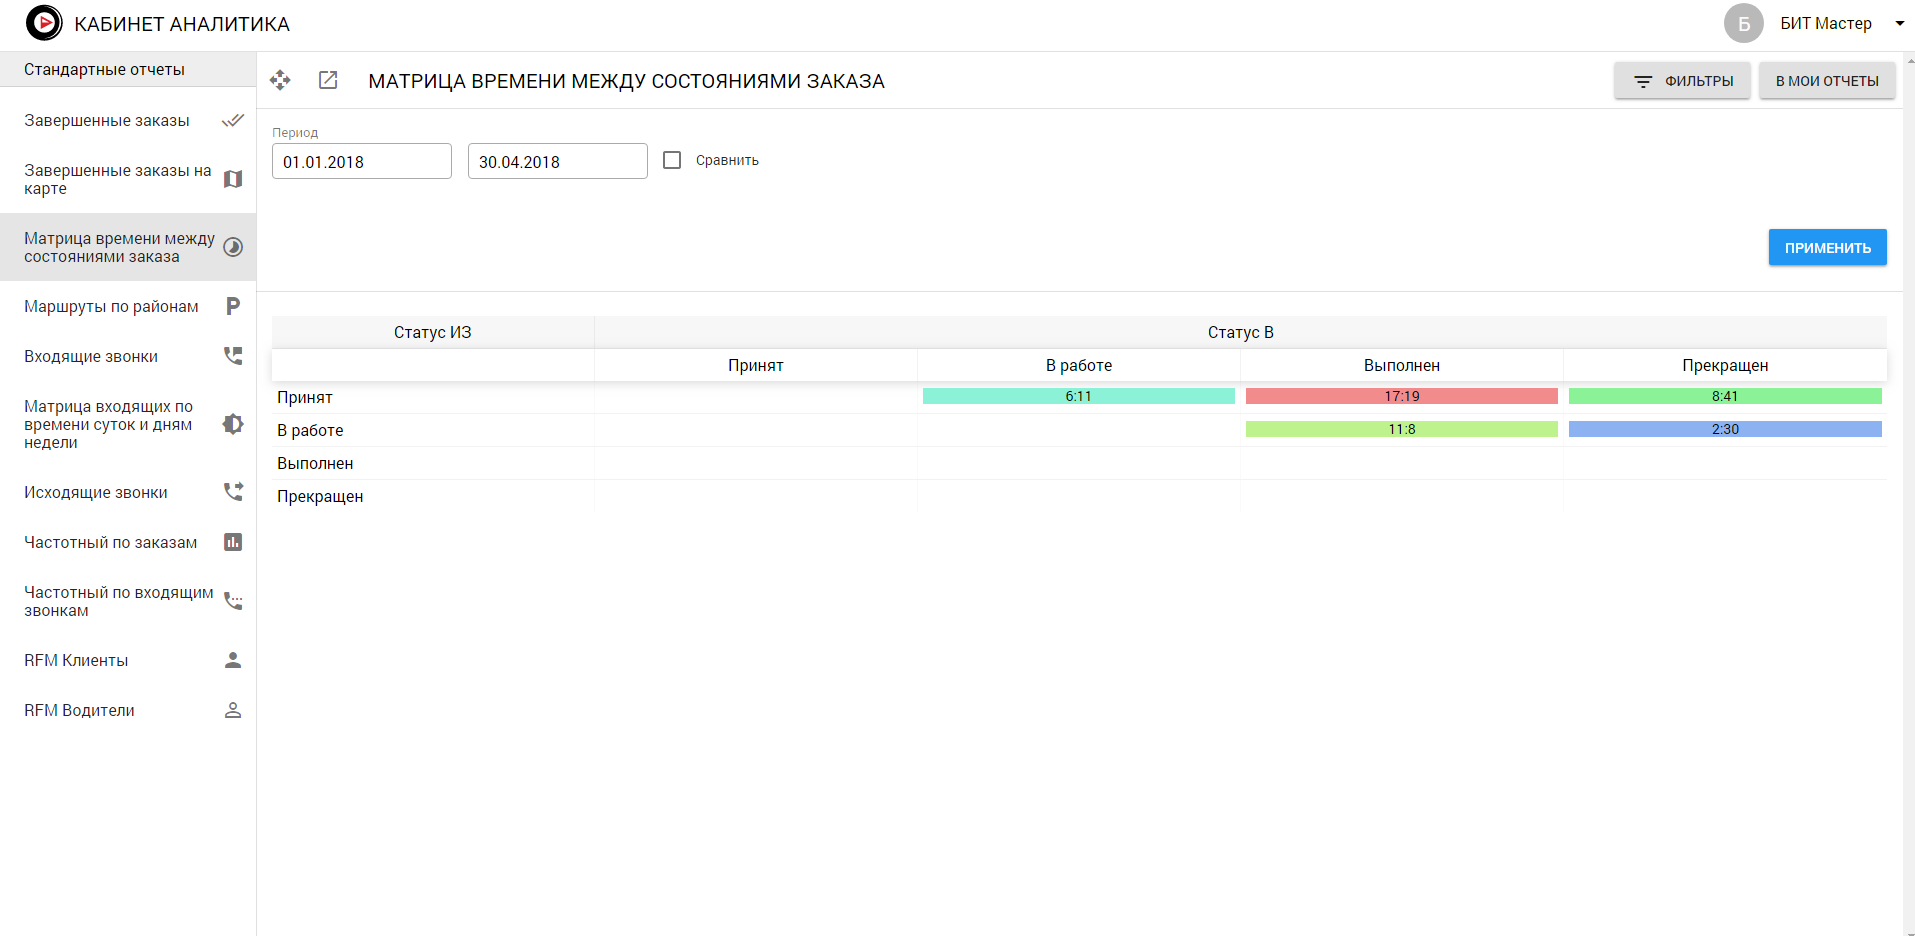The image size is (1915, 936).
Task: Click incoming call icon for Входящие звонки
Action: pos(233,356)
